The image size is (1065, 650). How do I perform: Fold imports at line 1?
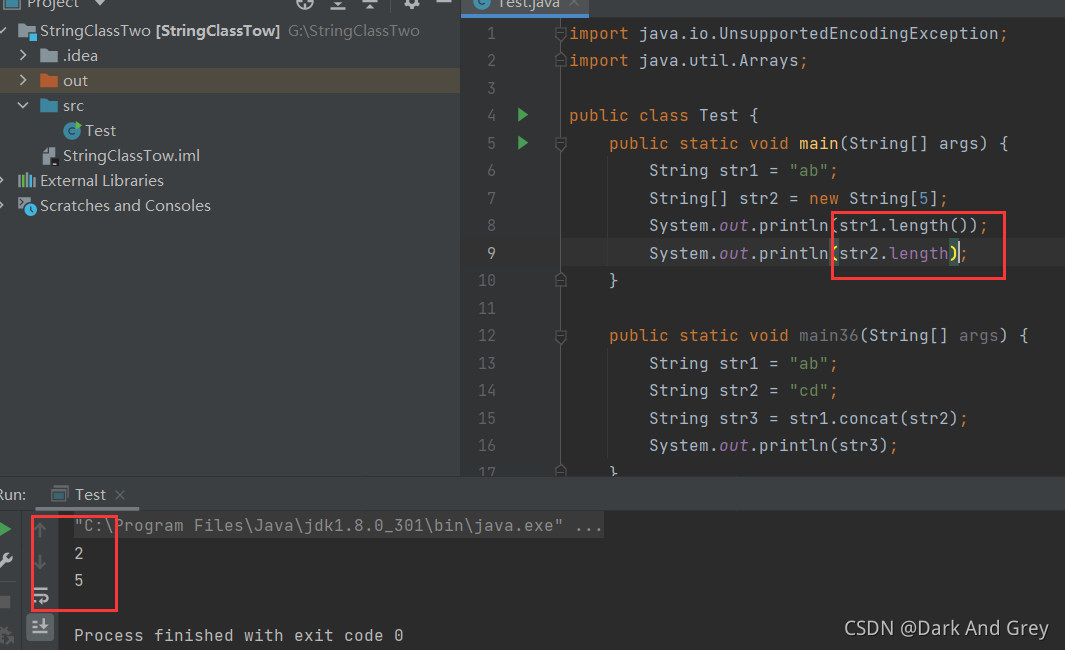(x=560, y=33)
